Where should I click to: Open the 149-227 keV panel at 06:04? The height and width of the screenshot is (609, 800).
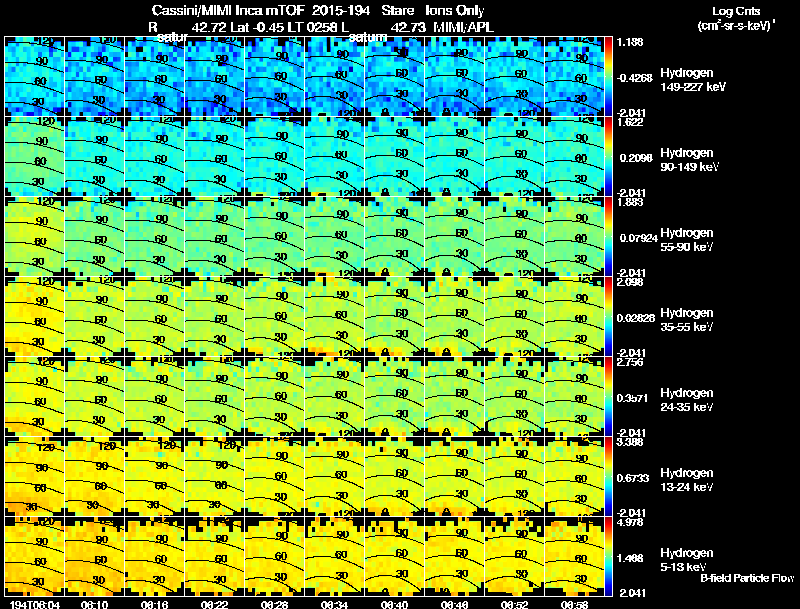(x=34, y=77)
